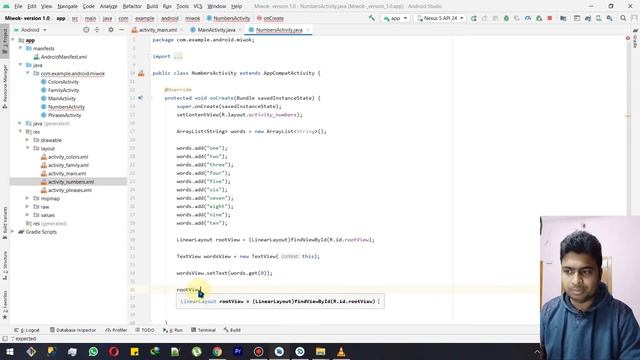
Task: Open the Terminal tool window
Action: coord(203,330)
